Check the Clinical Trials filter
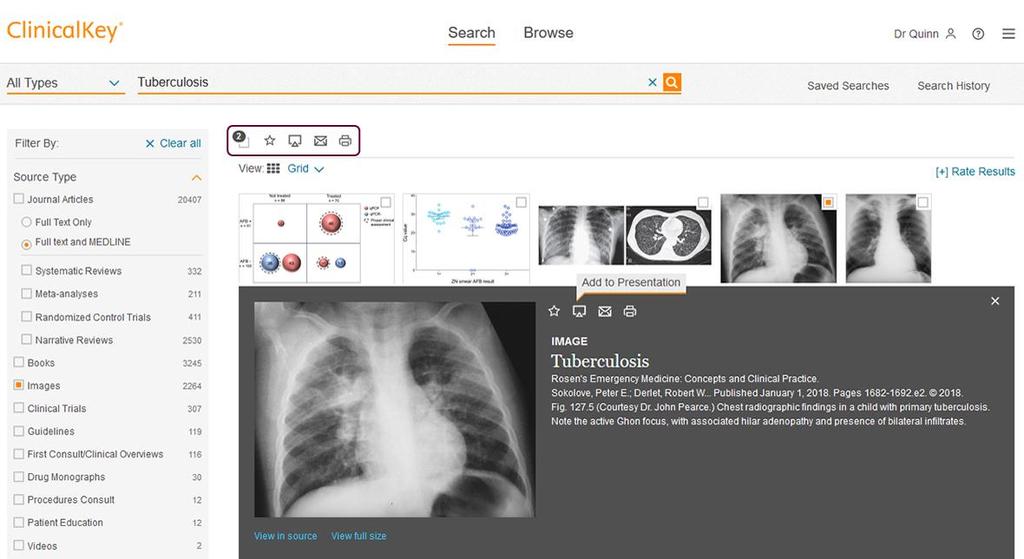 (x=19, y=407)
